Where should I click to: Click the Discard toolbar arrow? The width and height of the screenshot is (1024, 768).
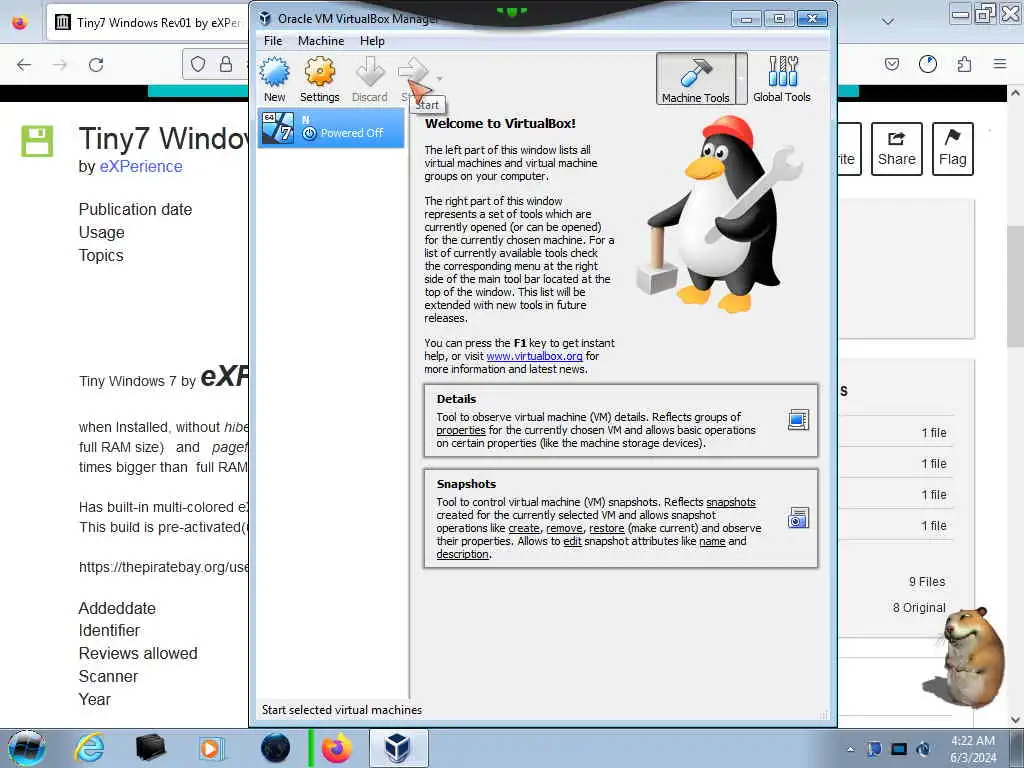(x=370, y=80)
